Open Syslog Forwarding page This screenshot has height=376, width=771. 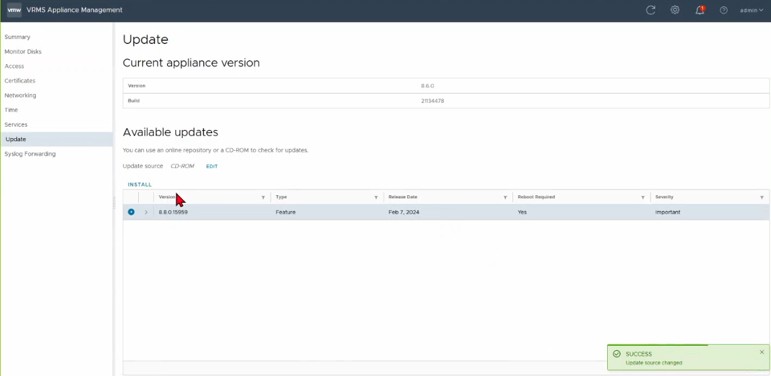tap(30, 154)
